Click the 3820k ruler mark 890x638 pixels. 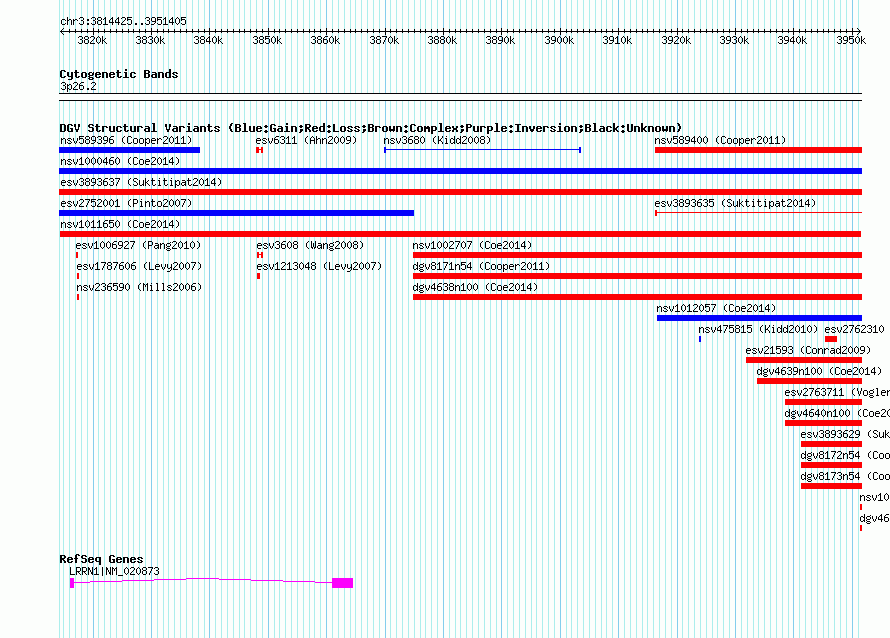tap(92, 40)
